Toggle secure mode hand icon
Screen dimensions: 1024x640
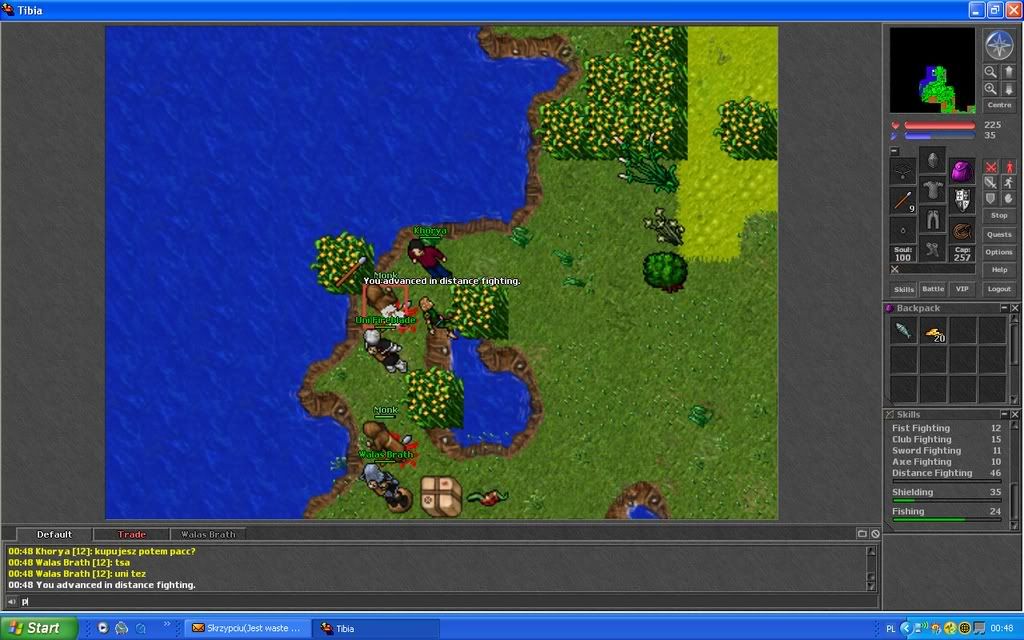[x=1008, y=199]
